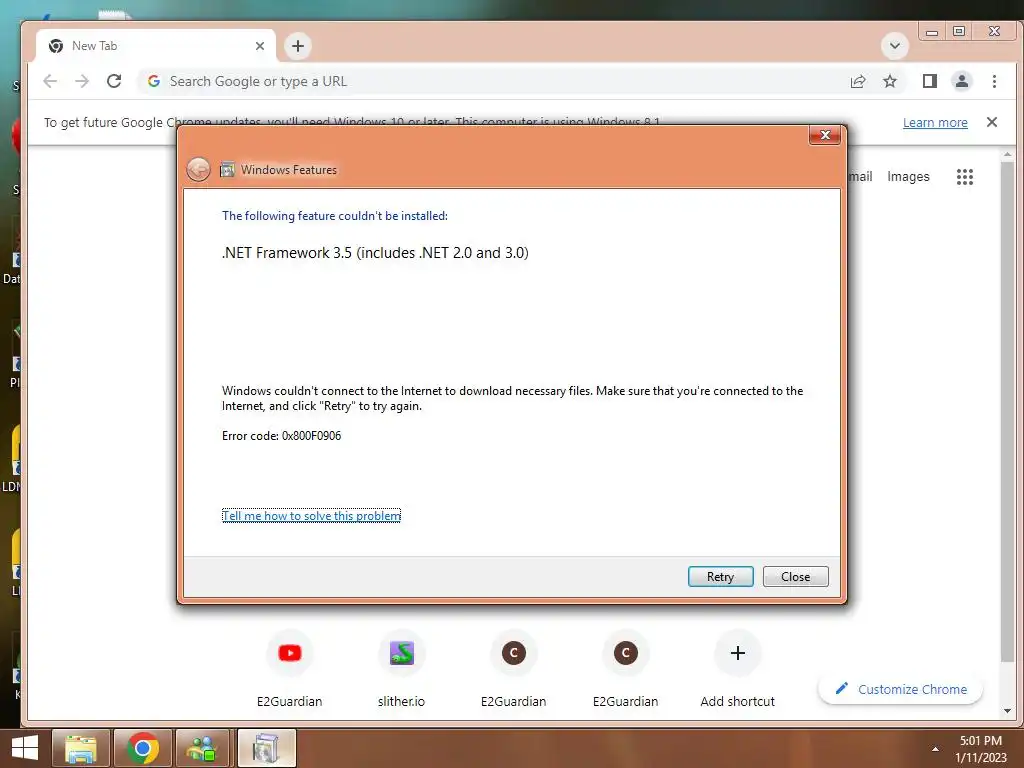The image size is (1024, 768).
Task: Select Windows Features taskbar icon
Action: (x=266, y=748)
